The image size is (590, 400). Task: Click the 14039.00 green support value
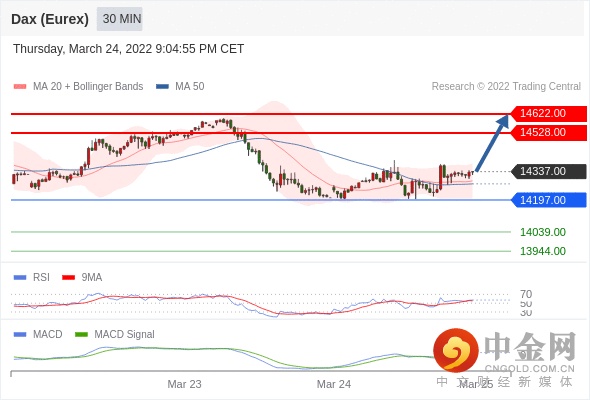click(x=543, y=232)
